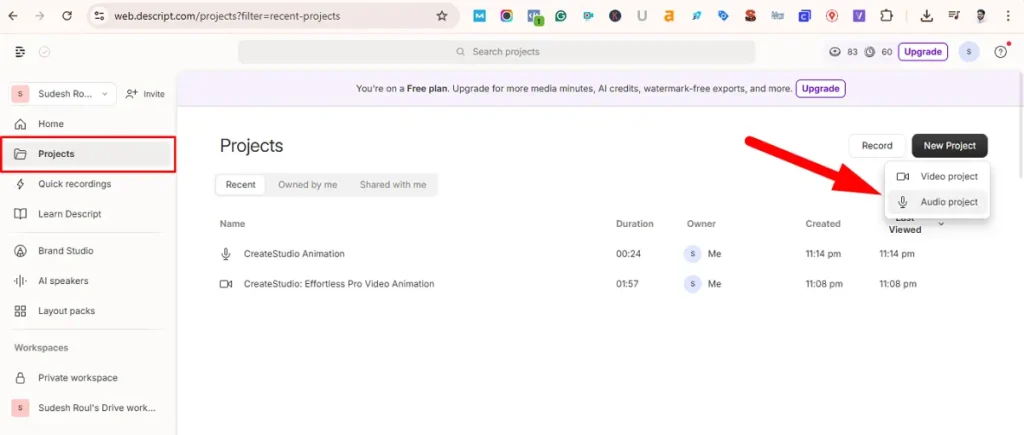
Task: Open Quick recordings from sidebar
Action: coord(74,184)
